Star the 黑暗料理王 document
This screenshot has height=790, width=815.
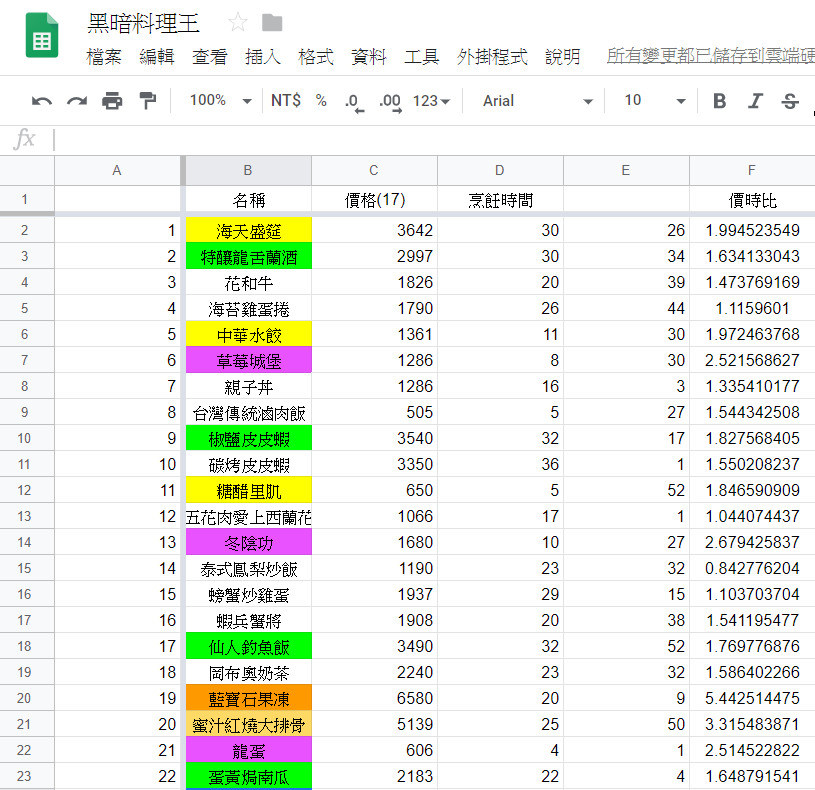(x=238, y=22)
